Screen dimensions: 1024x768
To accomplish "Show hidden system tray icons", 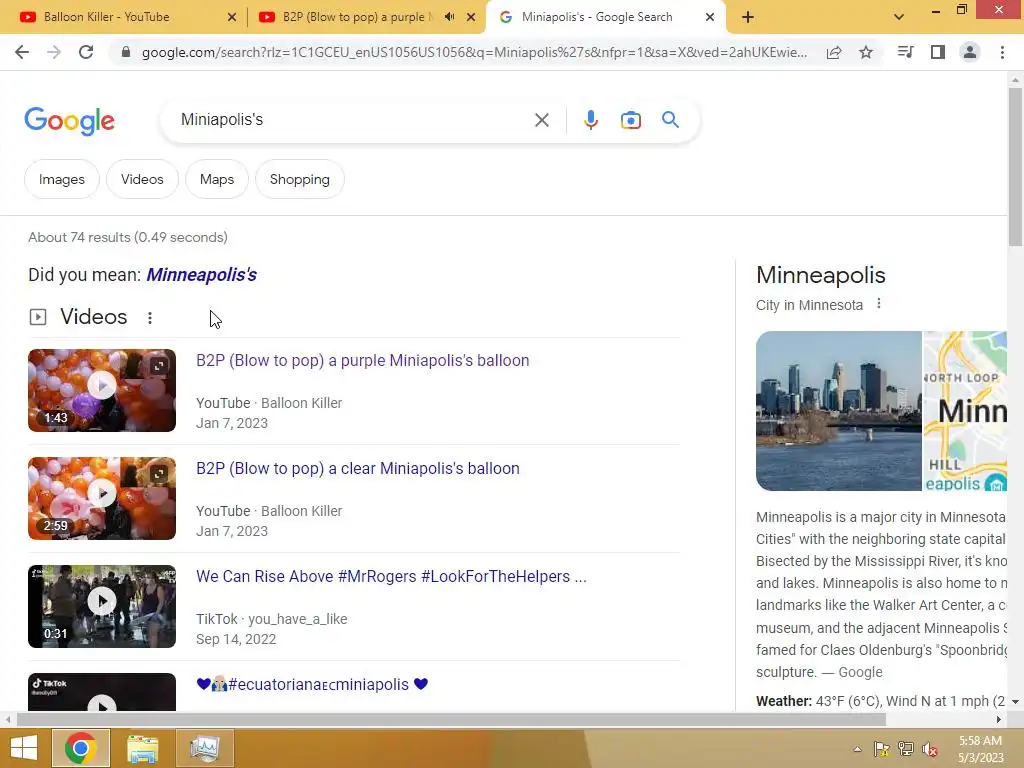I will pos(857,749).
